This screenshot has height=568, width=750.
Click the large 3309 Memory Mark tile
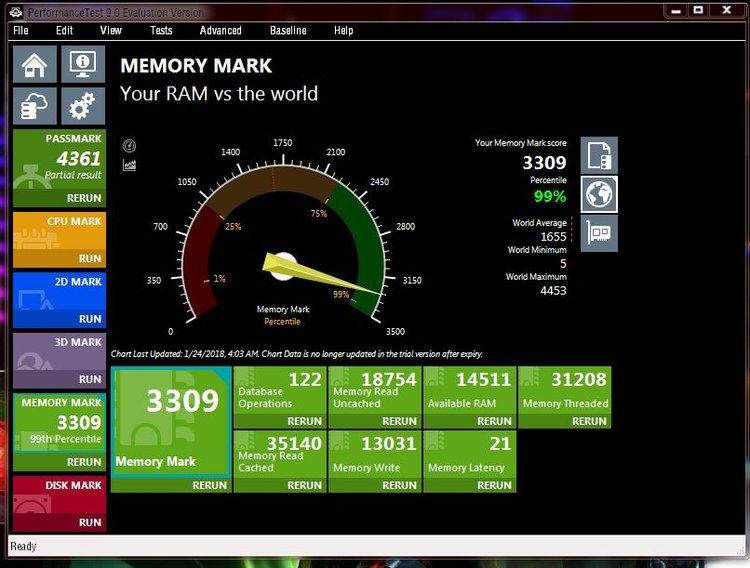point(171,422)
